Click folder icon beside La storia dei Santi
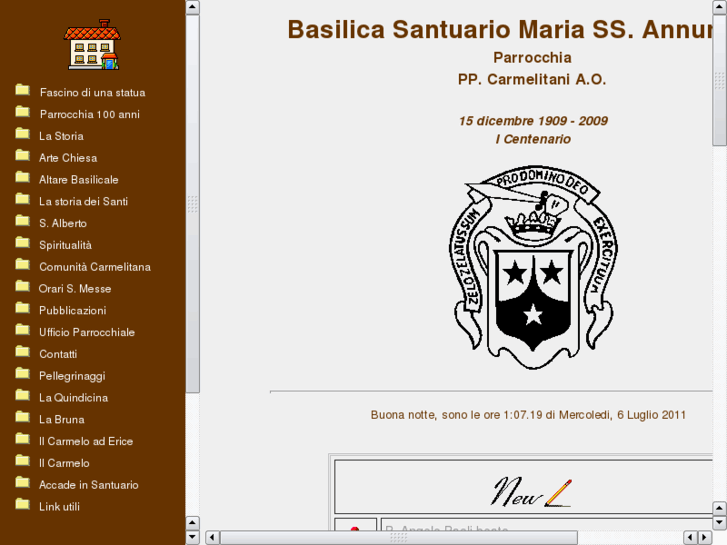 click(x=22, y=199)
